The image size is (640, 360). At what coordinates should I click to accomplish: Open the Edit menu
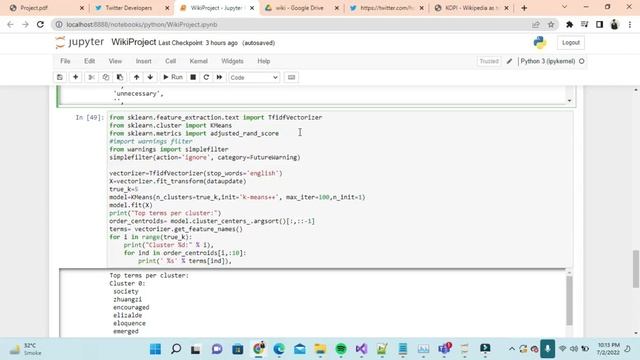coord(89,61)
